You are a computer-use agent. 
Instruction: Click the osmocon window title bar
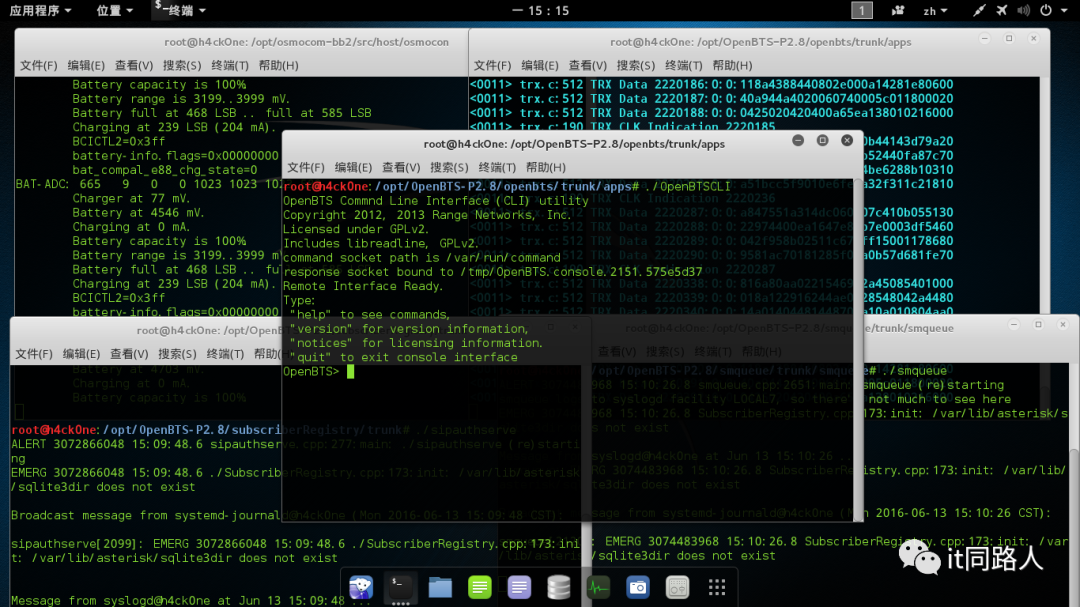pos(241,42)
